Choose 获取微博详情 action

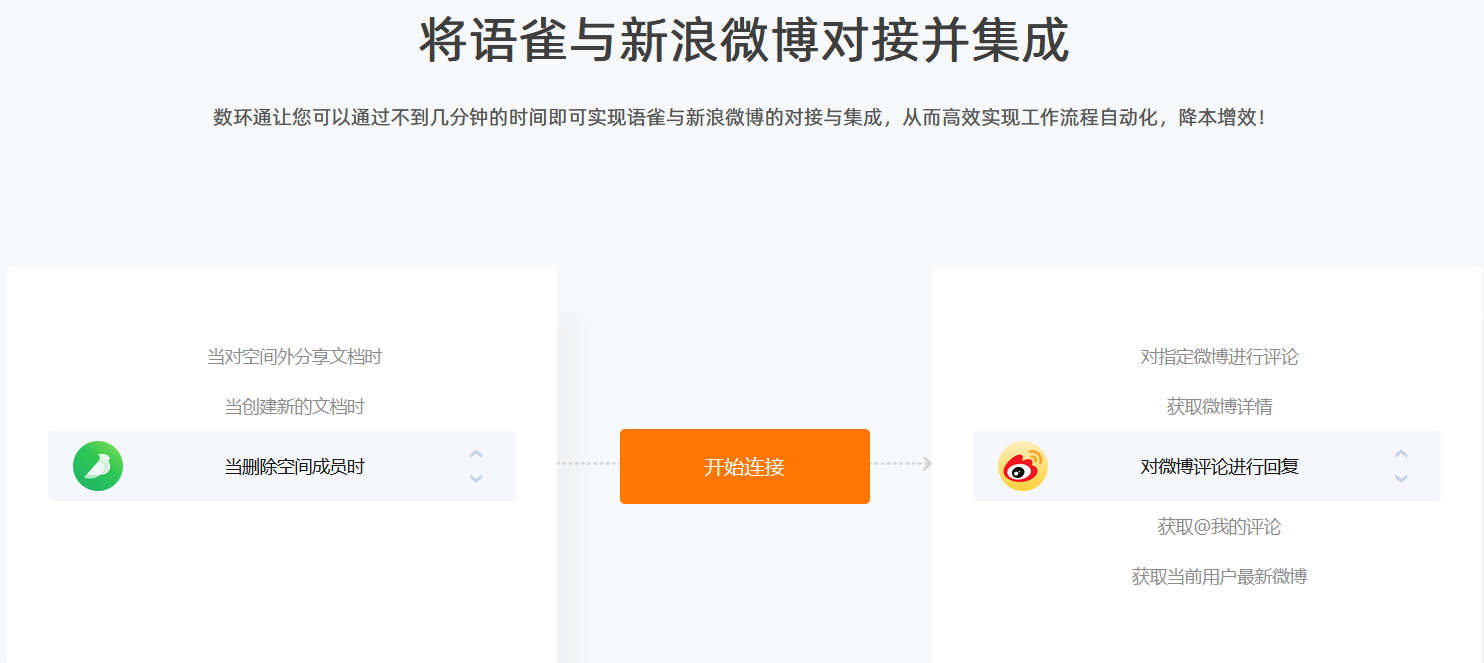pyautogui.click(x=1220, y=407)
